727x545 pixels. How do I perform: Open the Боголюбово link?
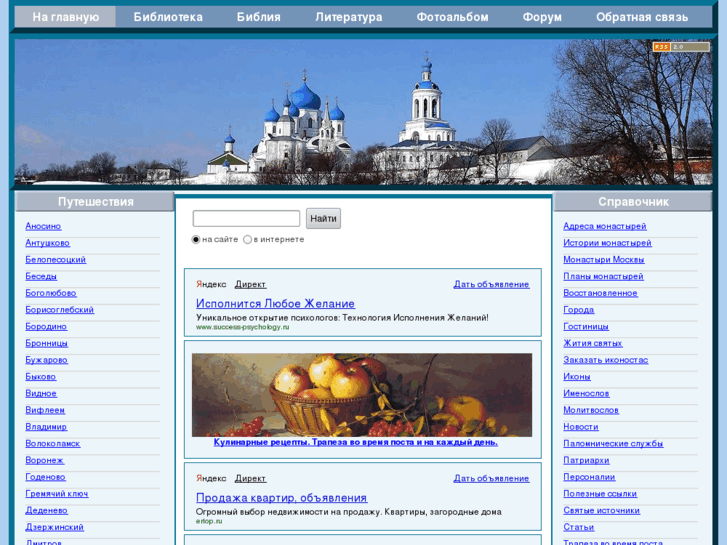click(x=51, y=293)
